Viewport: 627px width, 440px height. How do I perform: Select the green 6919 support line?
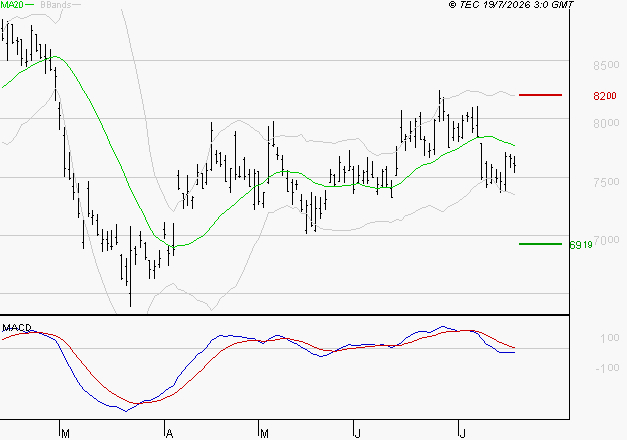point(540,244)
